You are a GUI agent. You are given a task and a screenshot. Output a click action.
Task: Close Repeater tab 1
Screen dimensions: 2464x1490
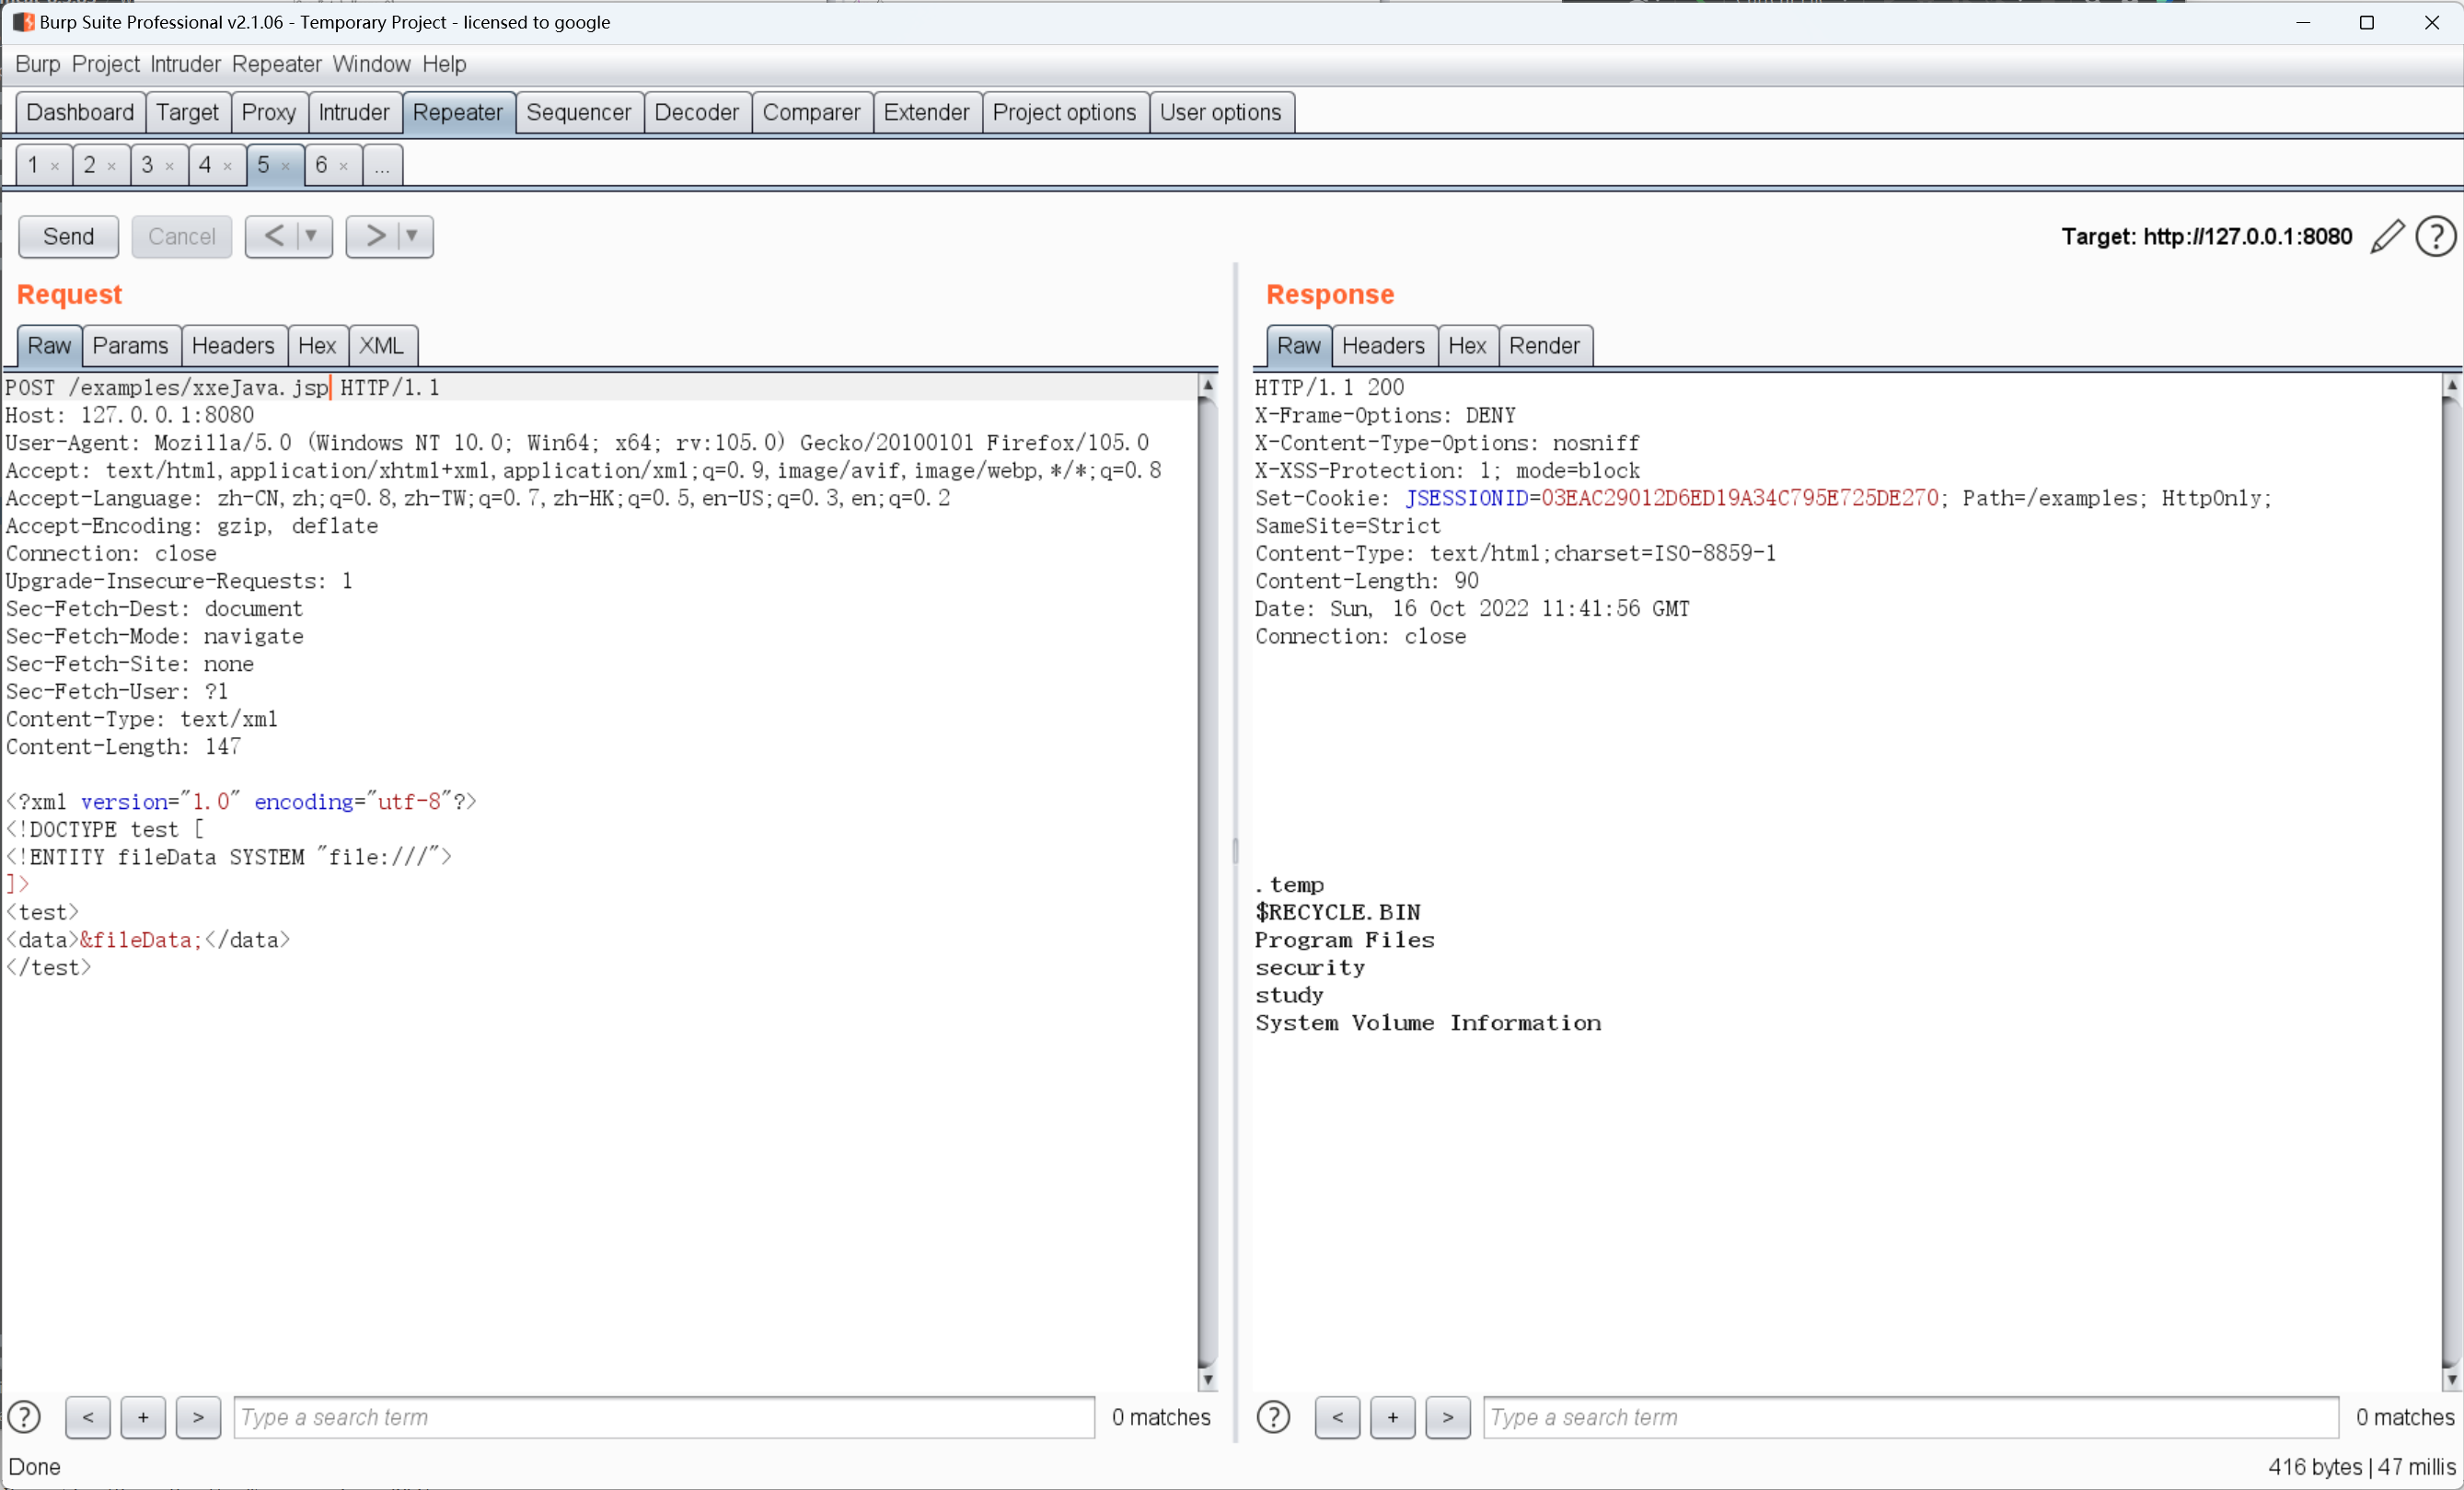55,167
